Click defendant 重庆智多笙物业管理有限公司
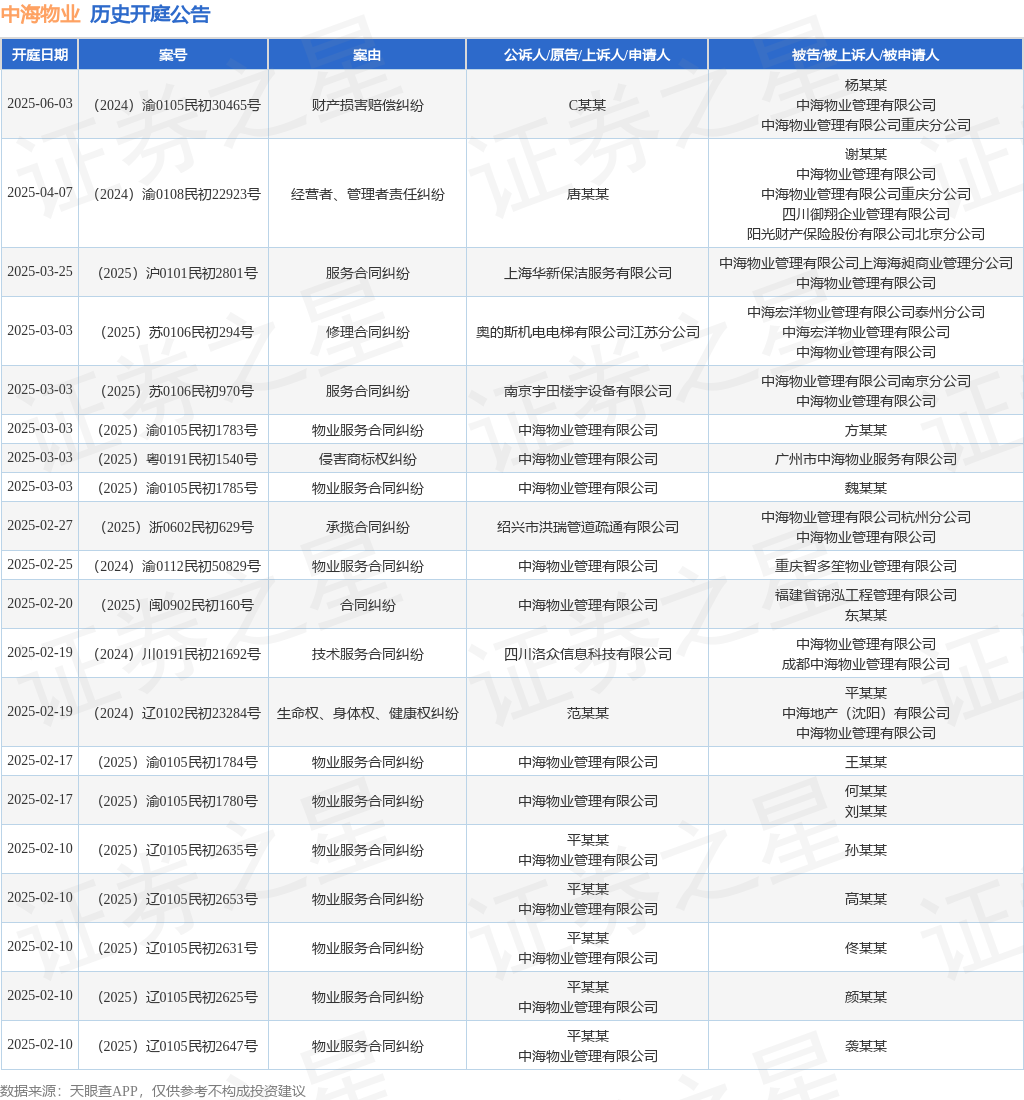1024x1100 pixels. (865, 566)
